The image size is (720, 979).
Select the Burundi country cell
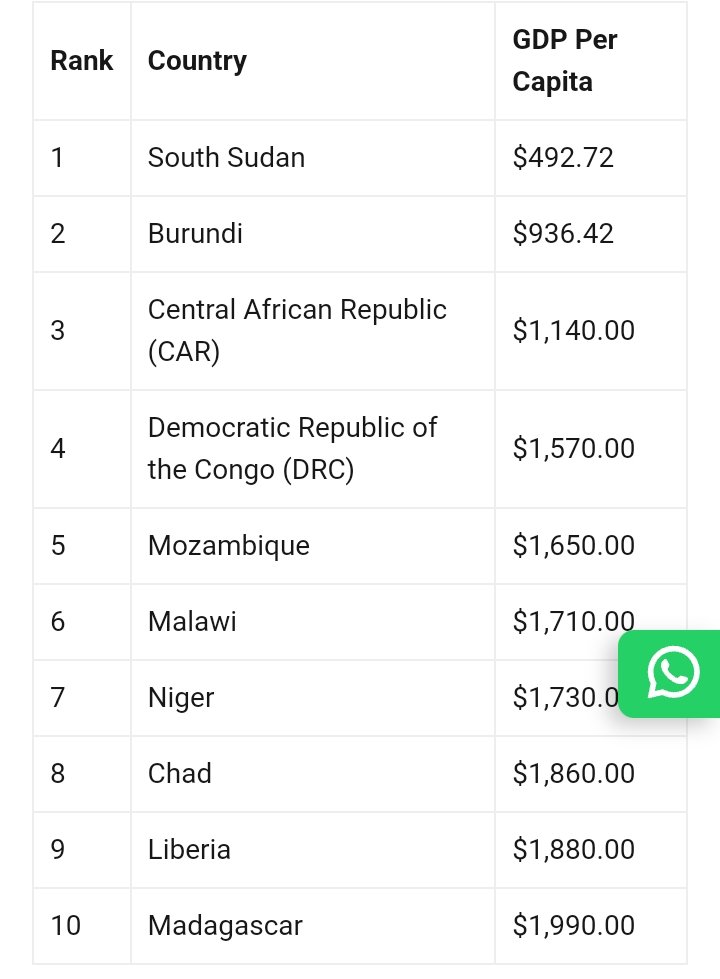(313, 234)
